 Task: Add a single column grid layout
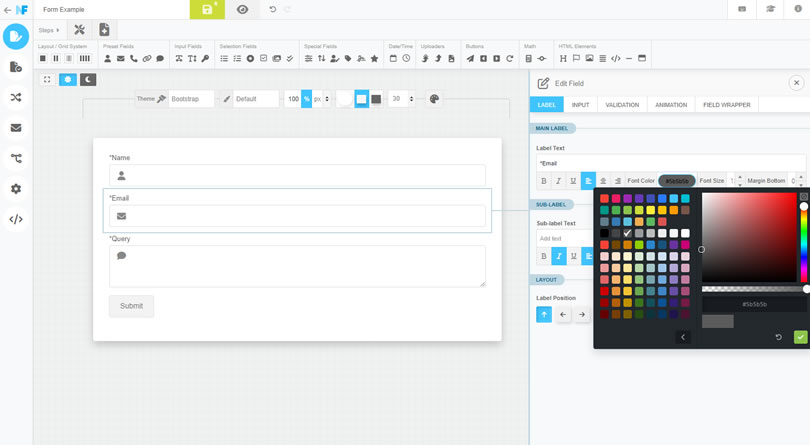43,58
